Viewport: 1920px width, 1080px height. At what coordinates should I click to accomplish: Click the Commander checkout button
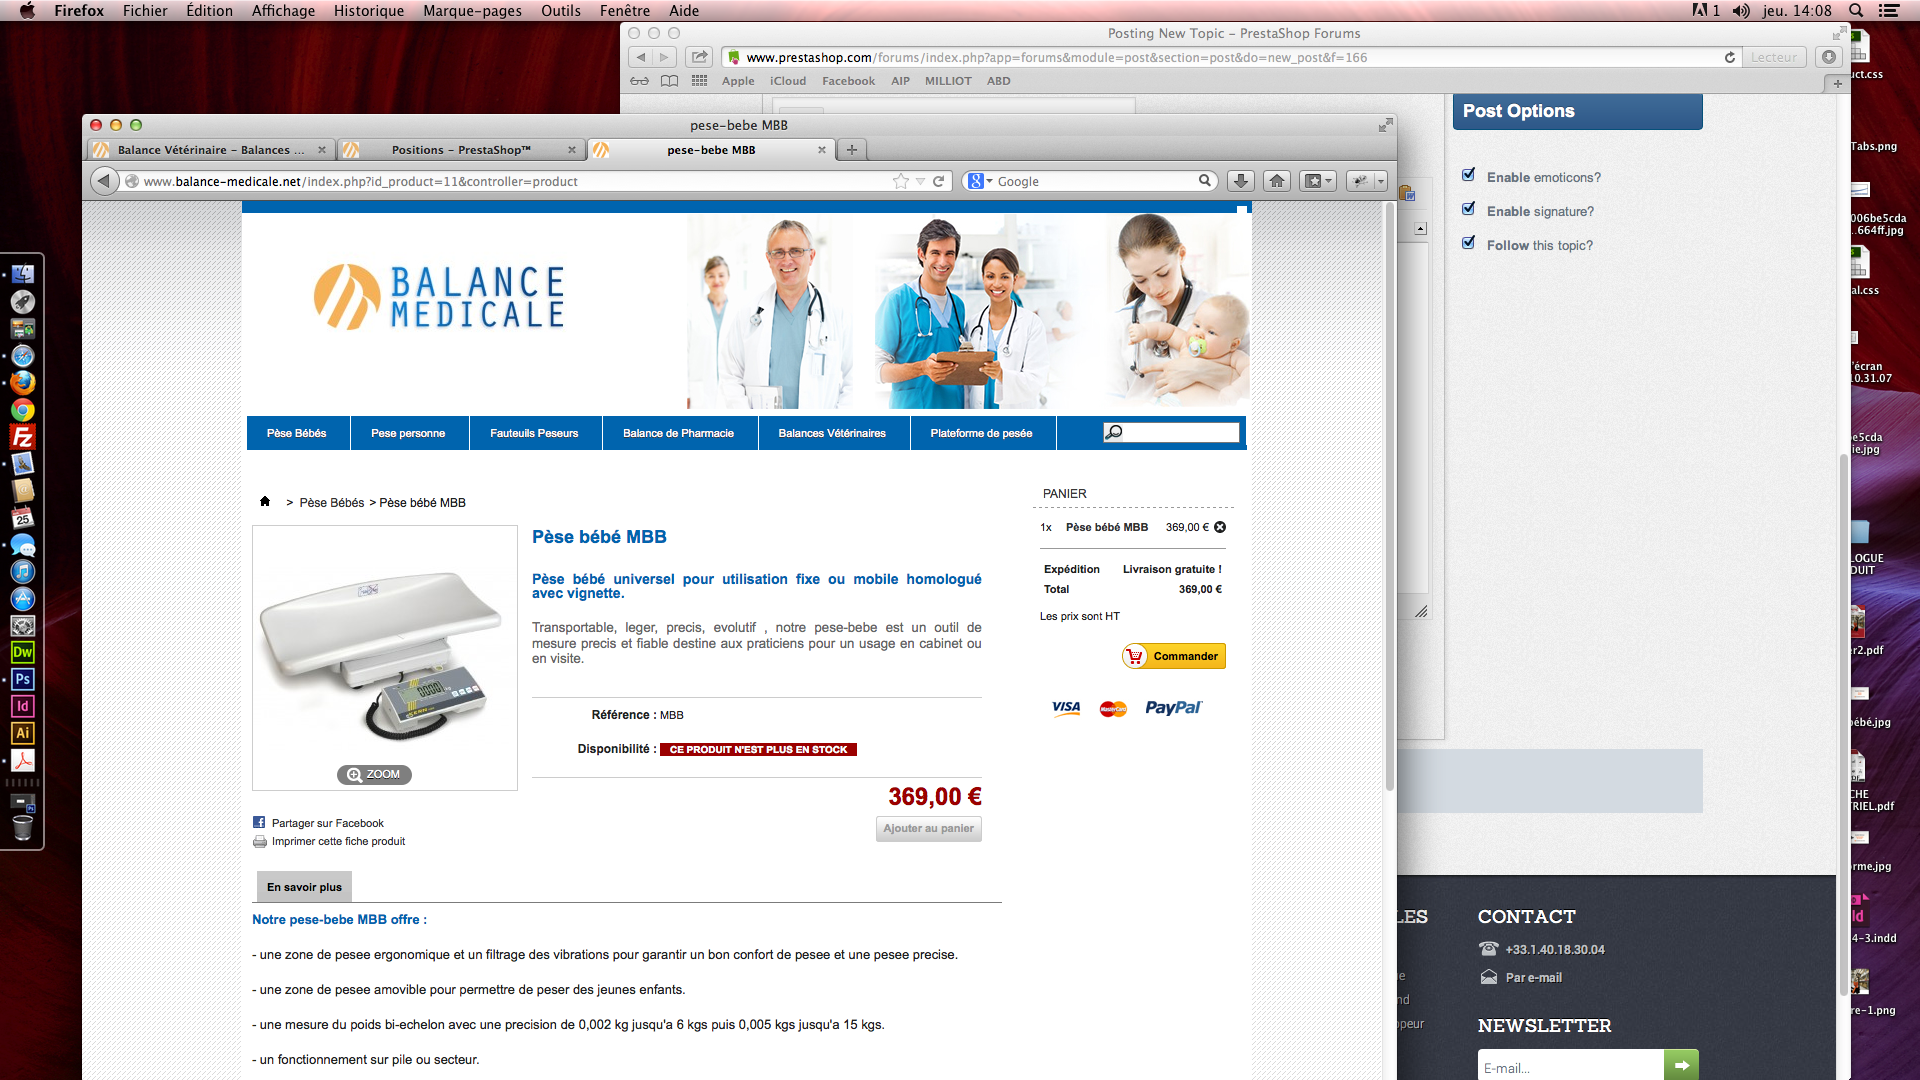click(x=1174, y=656)
